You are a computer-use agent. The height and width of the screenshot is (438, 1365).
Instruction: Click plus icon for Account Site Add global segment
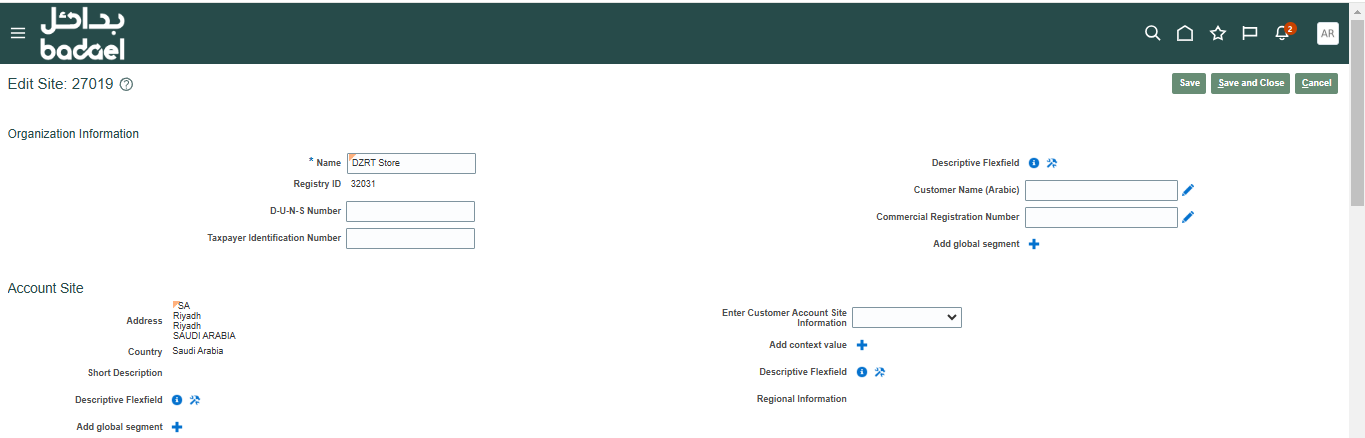point(177,427)
